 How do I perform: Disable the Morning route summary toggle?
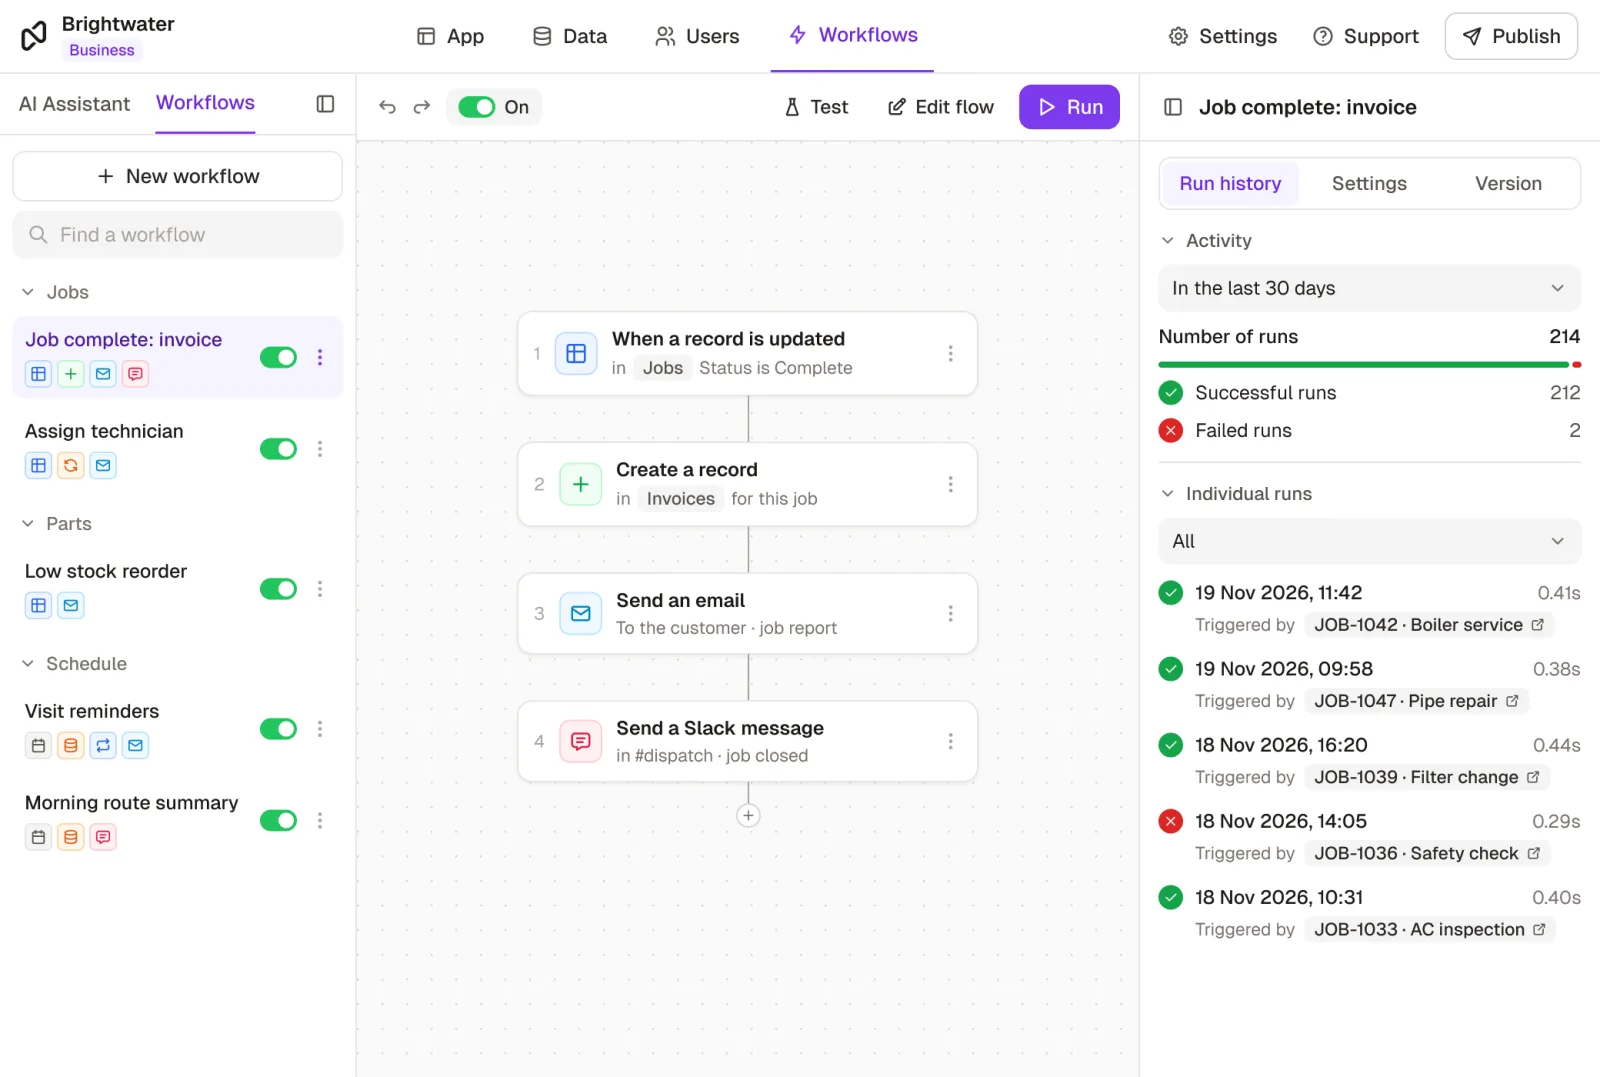point(278,821)
